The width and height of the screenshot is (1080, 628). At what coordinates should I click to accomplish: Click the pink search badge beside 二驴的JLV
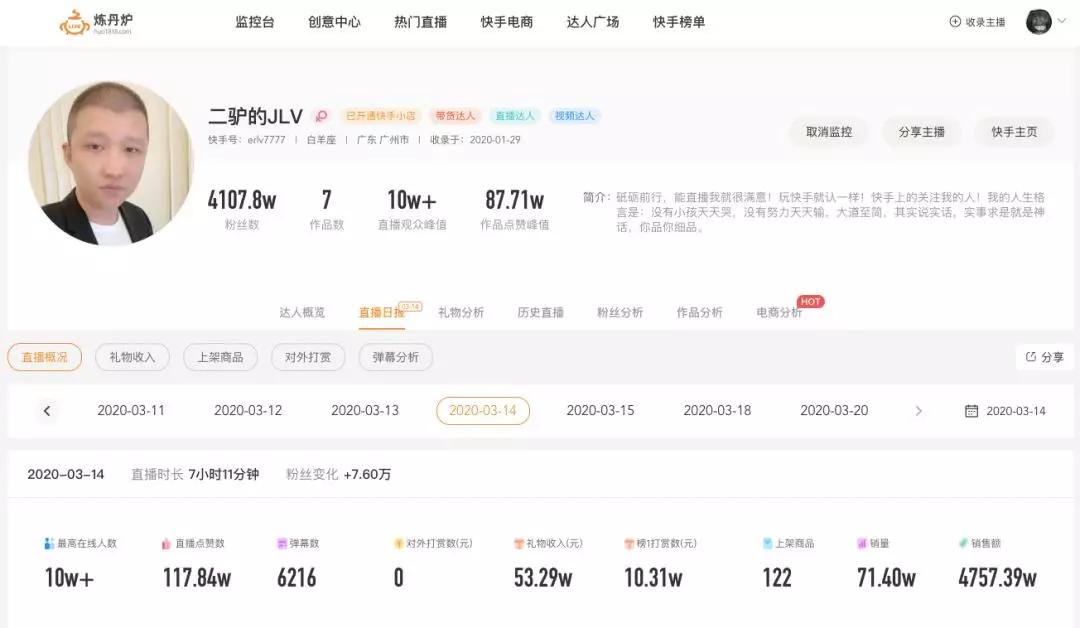point(321,116)
